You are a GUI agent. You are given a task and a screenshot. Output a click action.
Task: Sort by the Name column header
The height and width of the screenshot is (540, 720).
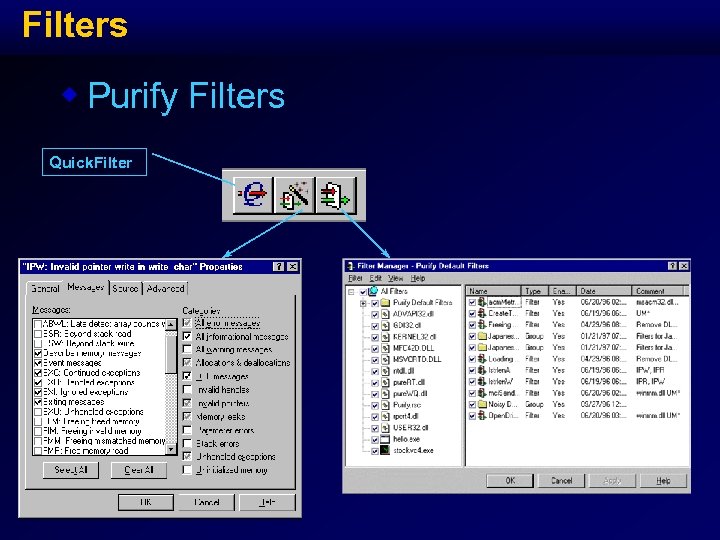pyautogui.click(x=494, y=291)
